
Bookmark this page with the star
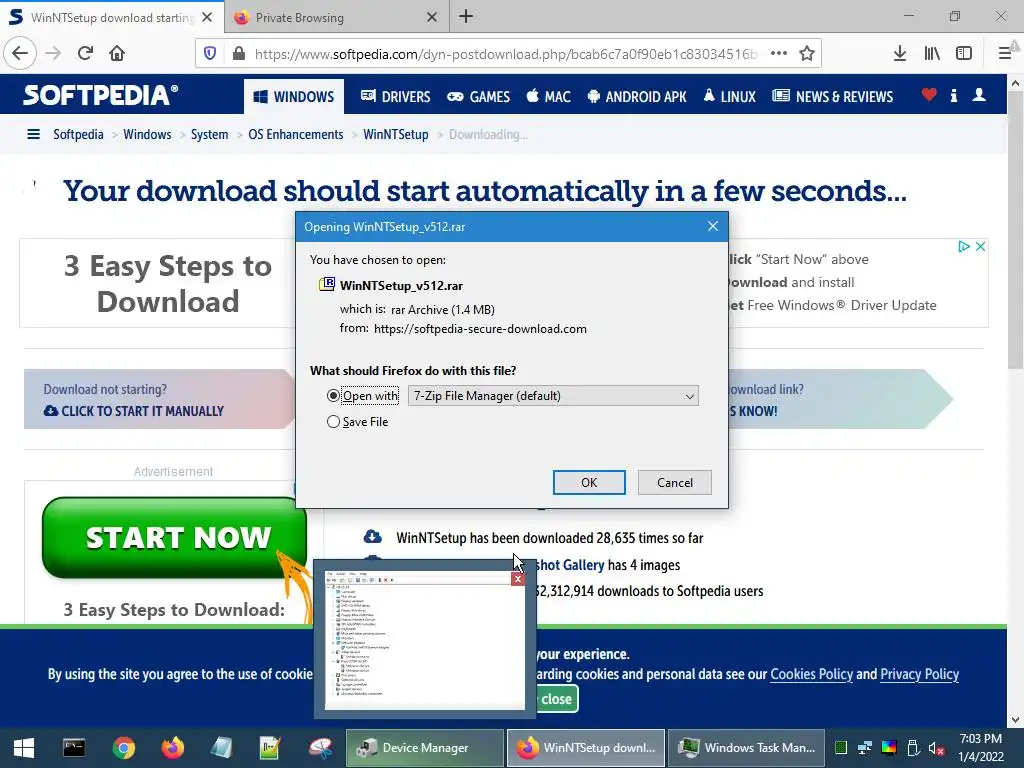(807, 54)
